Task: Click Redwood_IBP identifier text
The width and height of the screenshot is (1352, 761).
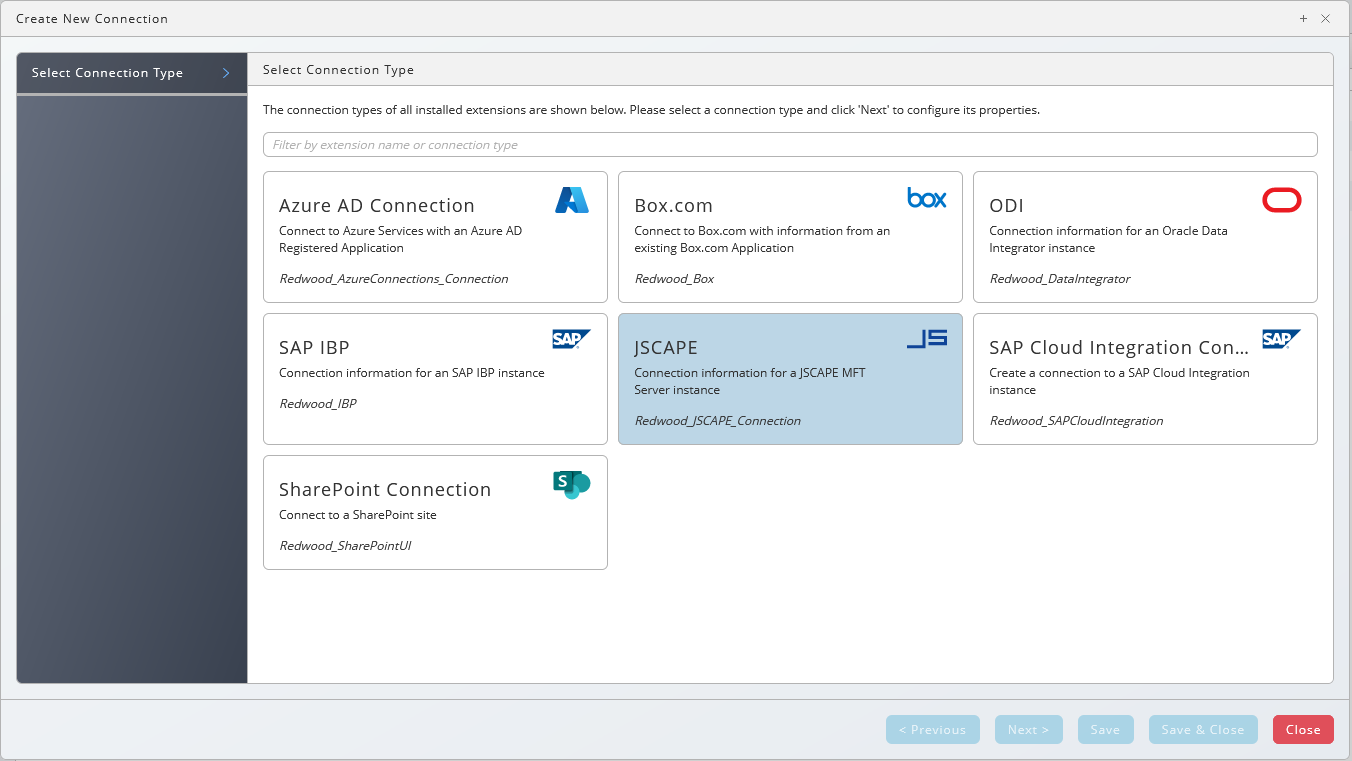Action: tap(318, 404)
